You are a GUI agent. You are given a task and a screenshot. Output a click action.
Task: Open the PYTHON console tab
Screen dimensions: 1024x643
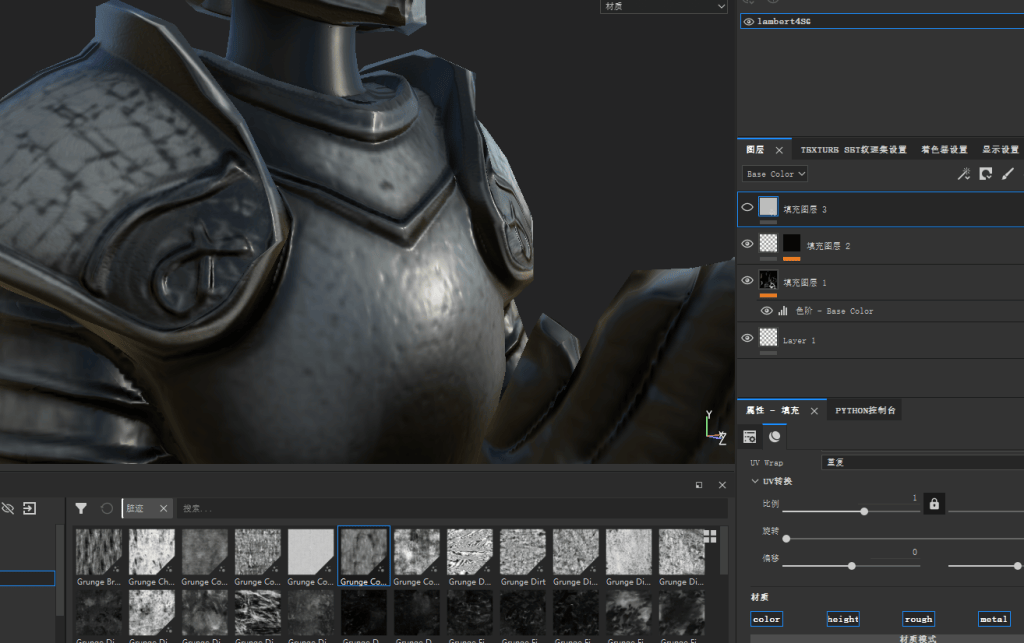(865, 410)
